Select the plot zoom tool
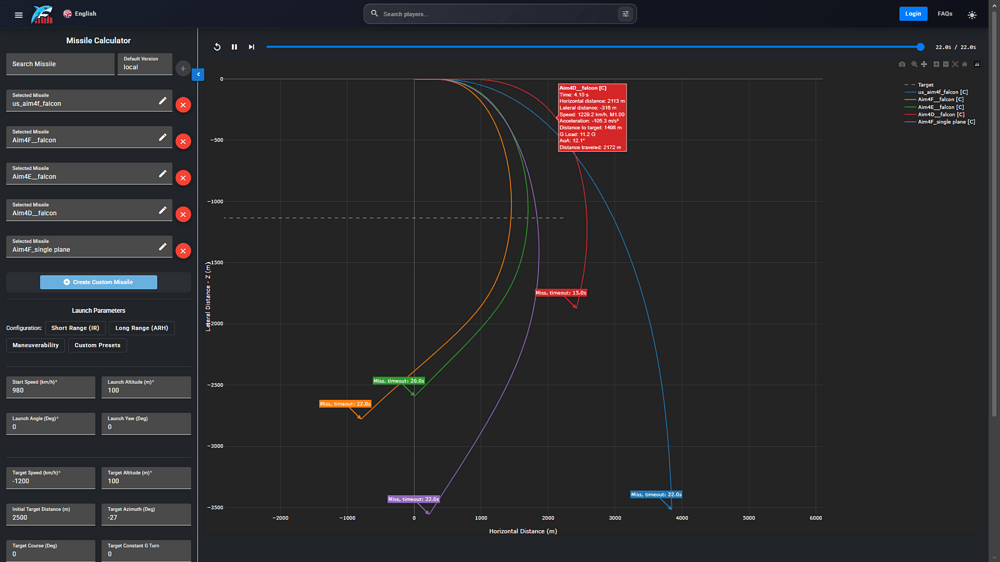The height and width of the screenshot is (562, 1000). (915, 64)
